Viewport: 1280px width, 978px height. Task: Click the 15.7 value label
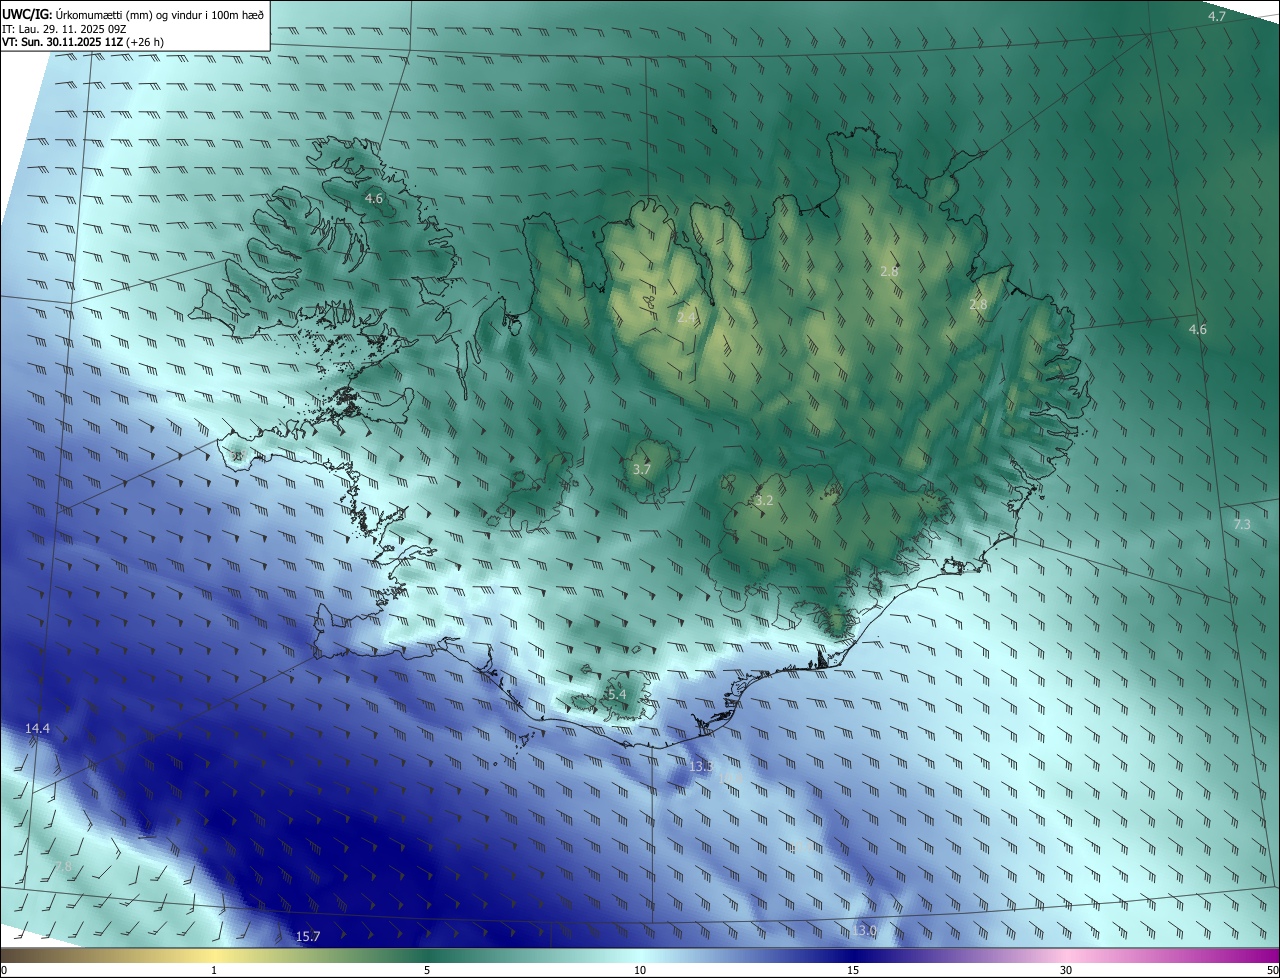pos(308,936)
